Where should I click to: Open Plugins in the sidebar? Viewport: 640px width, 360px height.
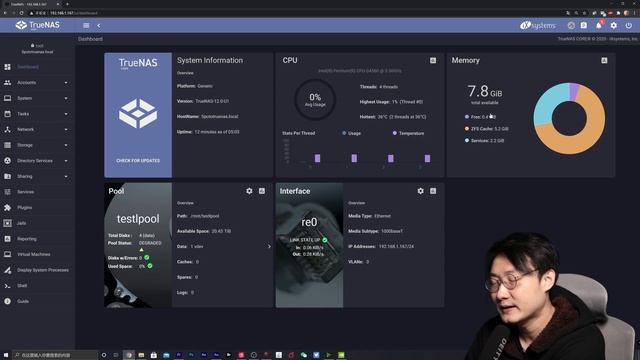click(38, 207)
